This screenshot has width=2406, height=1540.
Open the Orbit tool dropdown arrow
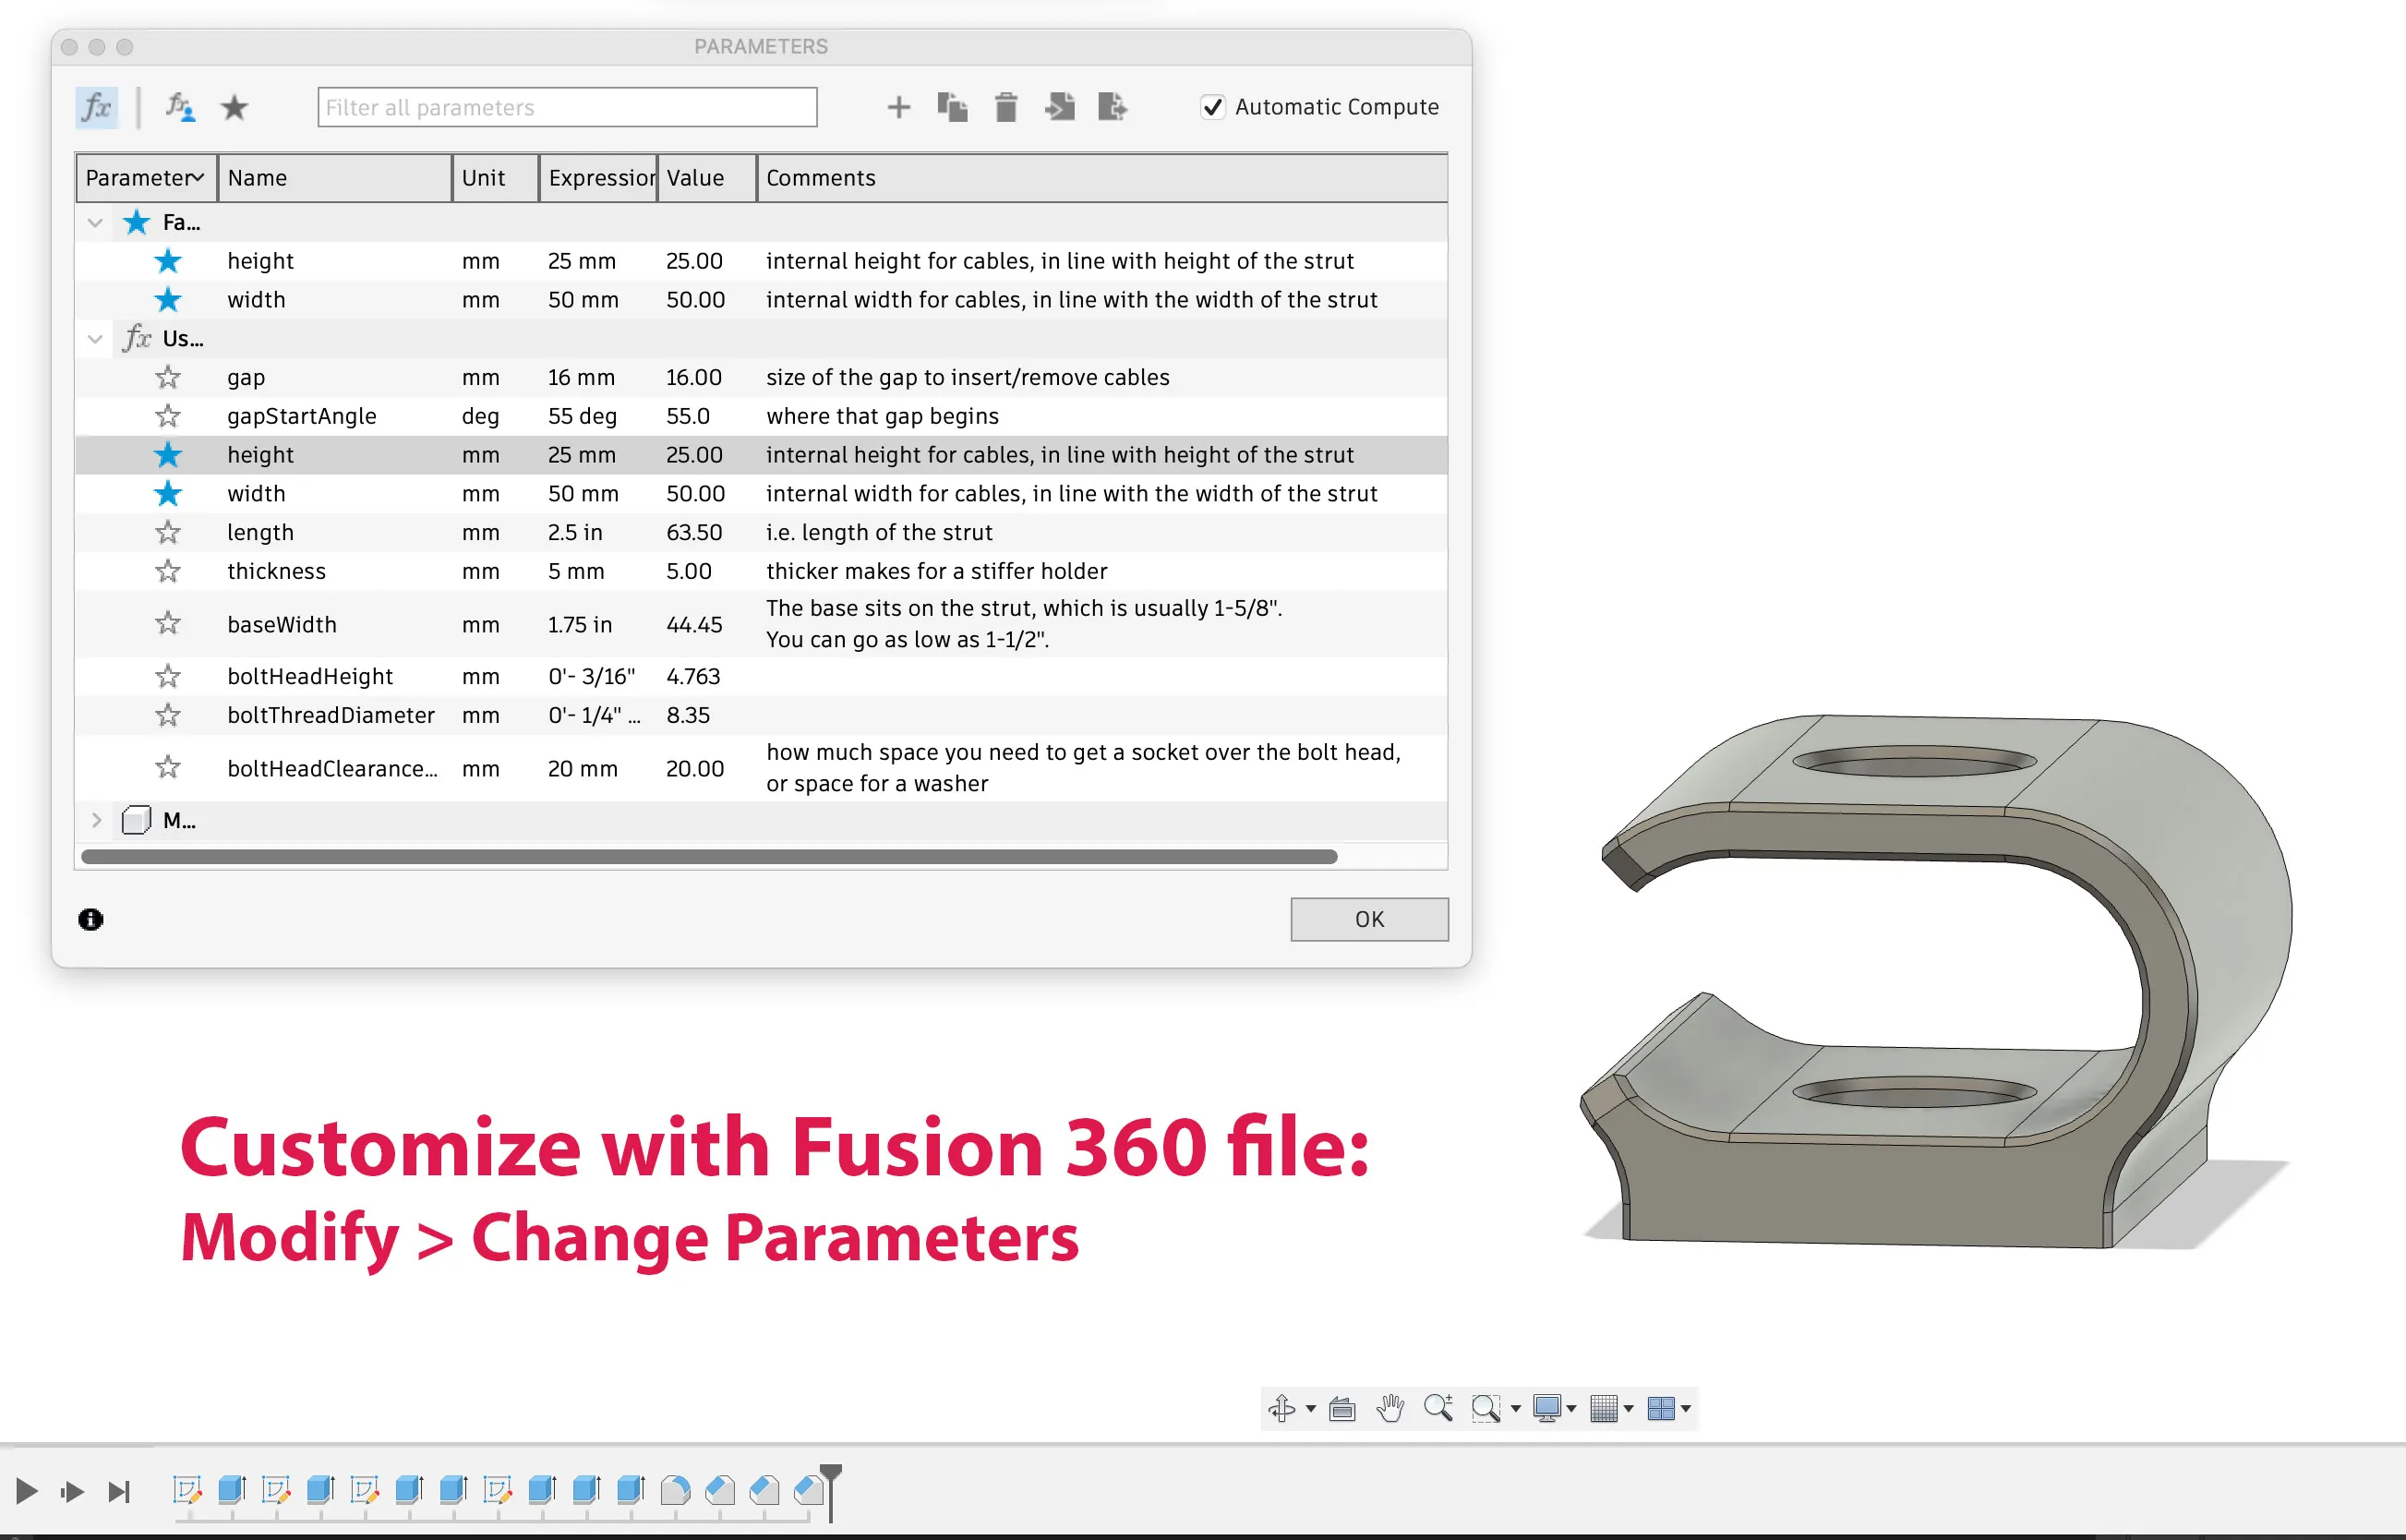point(1311,1409)
